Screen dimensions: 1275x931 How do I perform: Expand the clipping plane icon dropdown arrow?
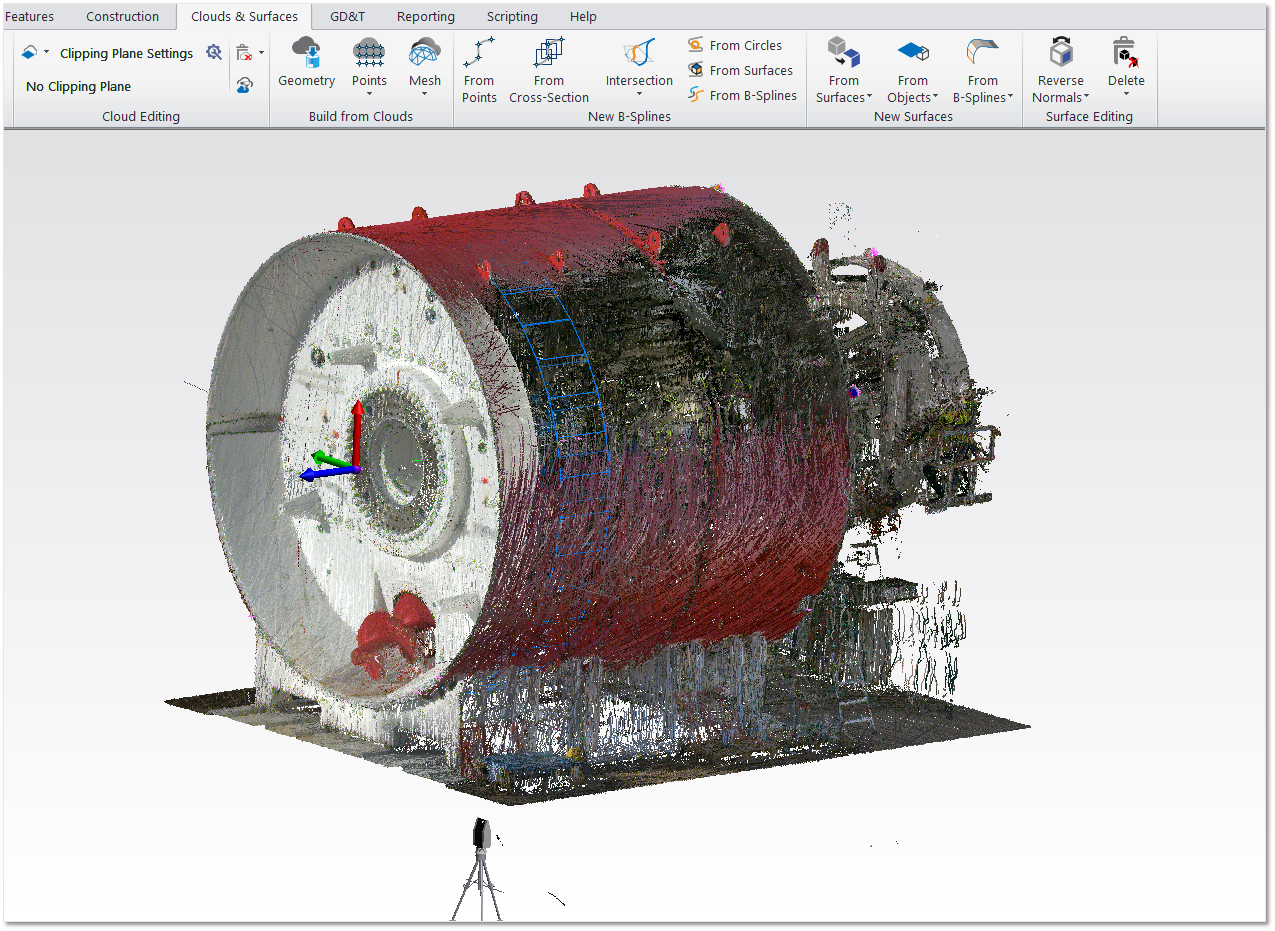(x=46, y=53)
